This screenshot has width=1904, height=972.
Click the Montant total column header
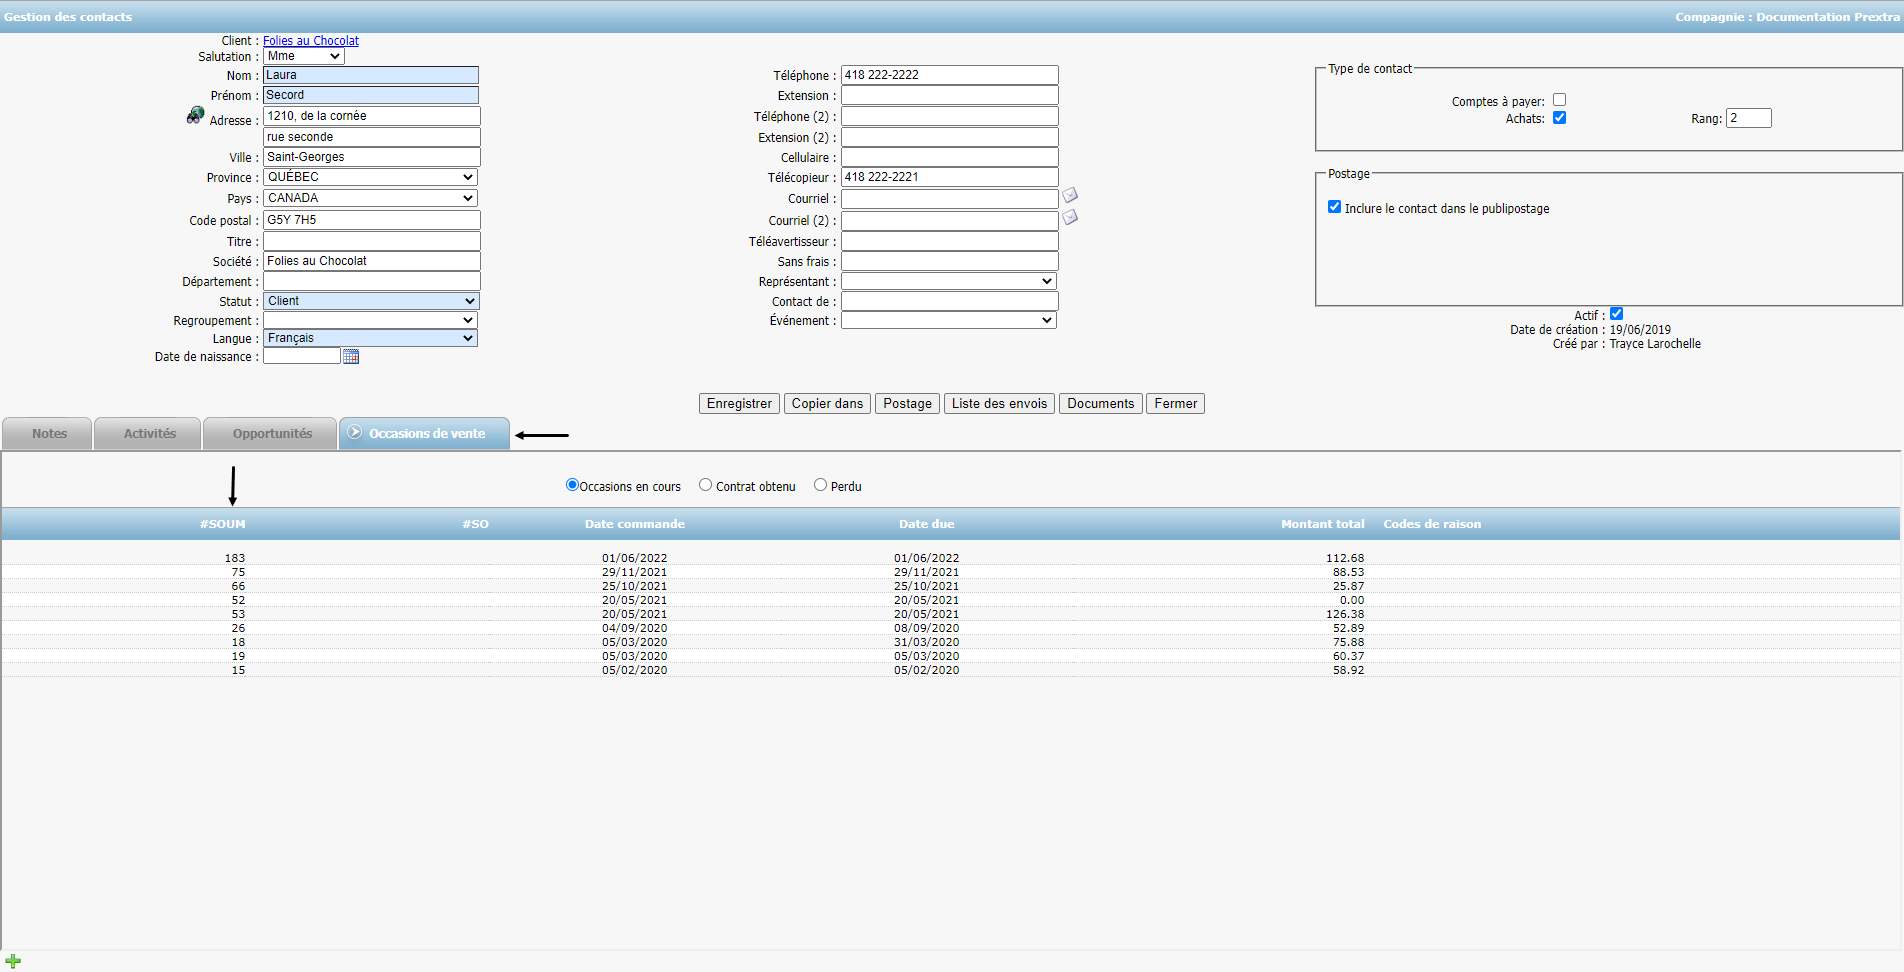(x=1322, y=524)
